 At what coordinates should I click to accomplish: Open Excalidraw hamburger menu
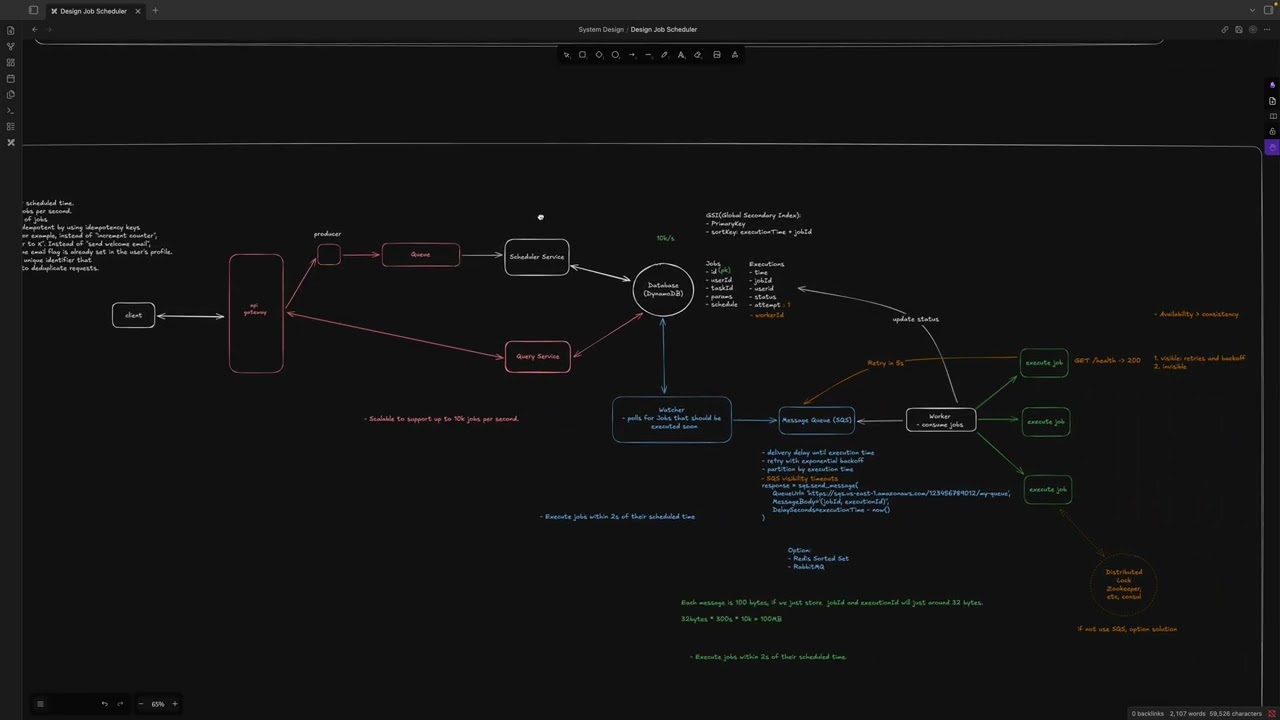[x=40, y=704]
